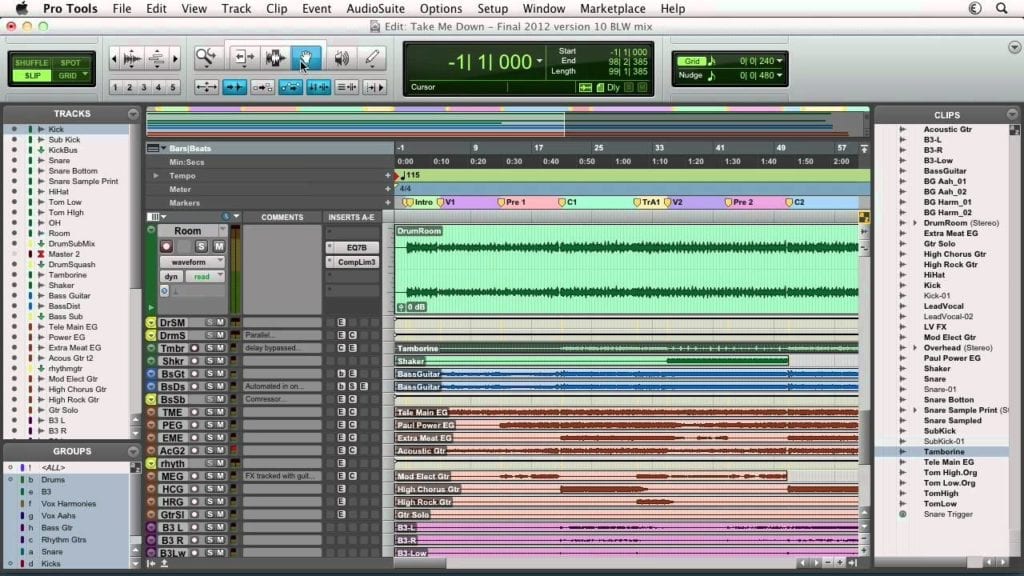The width and height of the screenshot is (1024, 576).
Task: Click the Intro marker
Action: (419, 202)
